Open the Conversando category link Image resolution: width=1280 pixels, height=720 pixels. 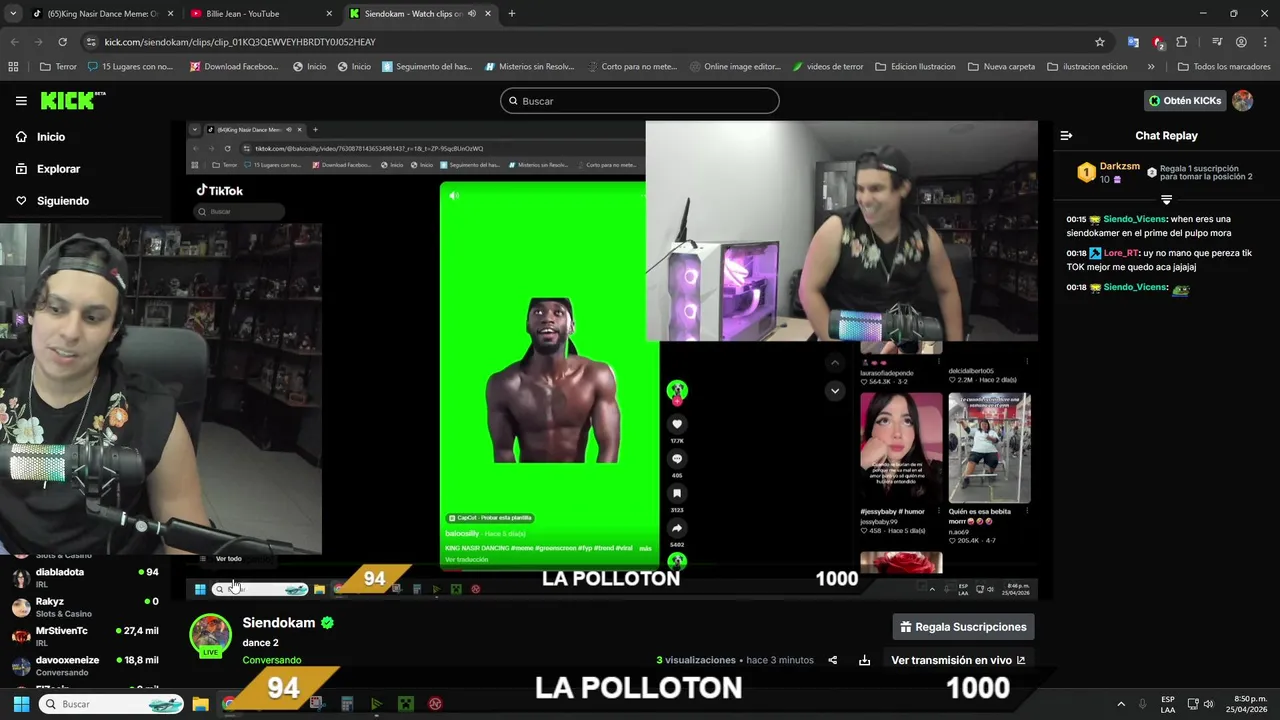pyautogui.click(x=272, y=660)
